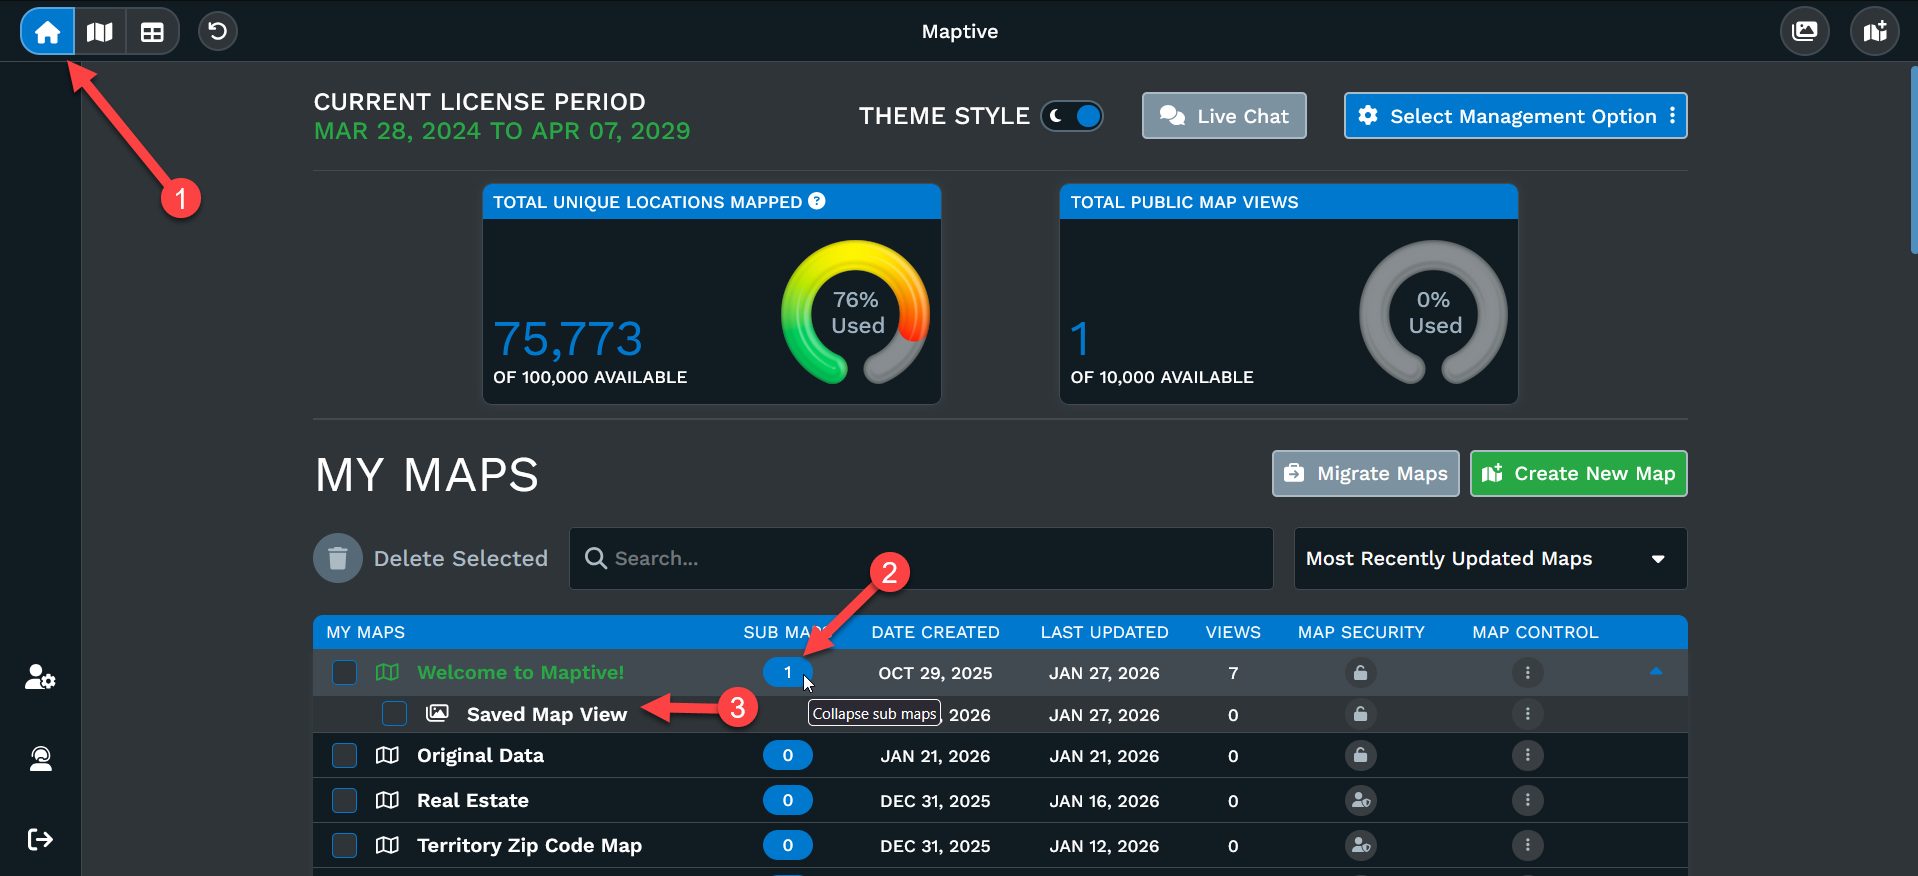Click shared-user security icon for Real Estate
Screen dimensions: 1918x876
pos(1360,800)
